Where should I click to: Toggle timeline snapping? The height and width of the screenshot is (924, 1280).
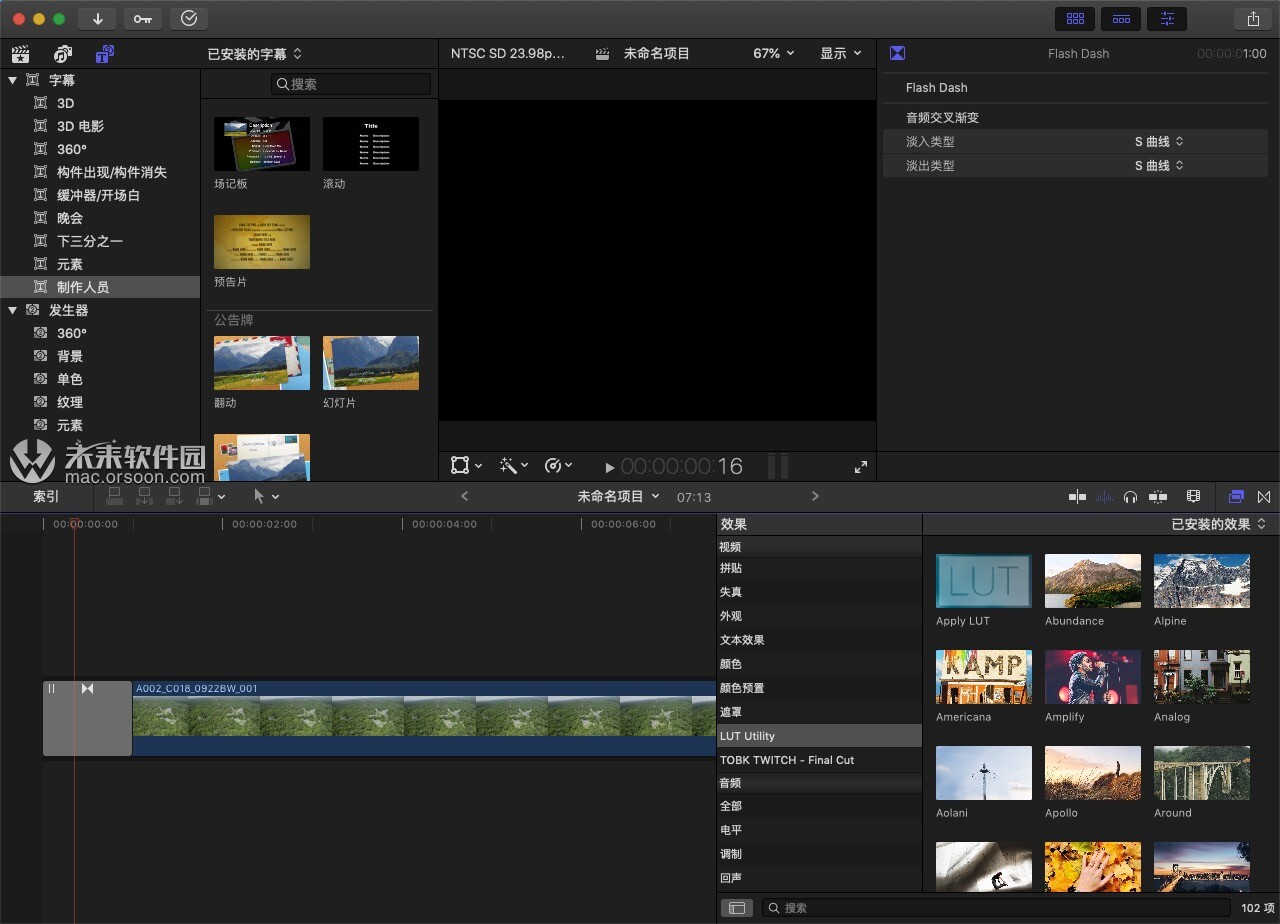point(1158,496)
